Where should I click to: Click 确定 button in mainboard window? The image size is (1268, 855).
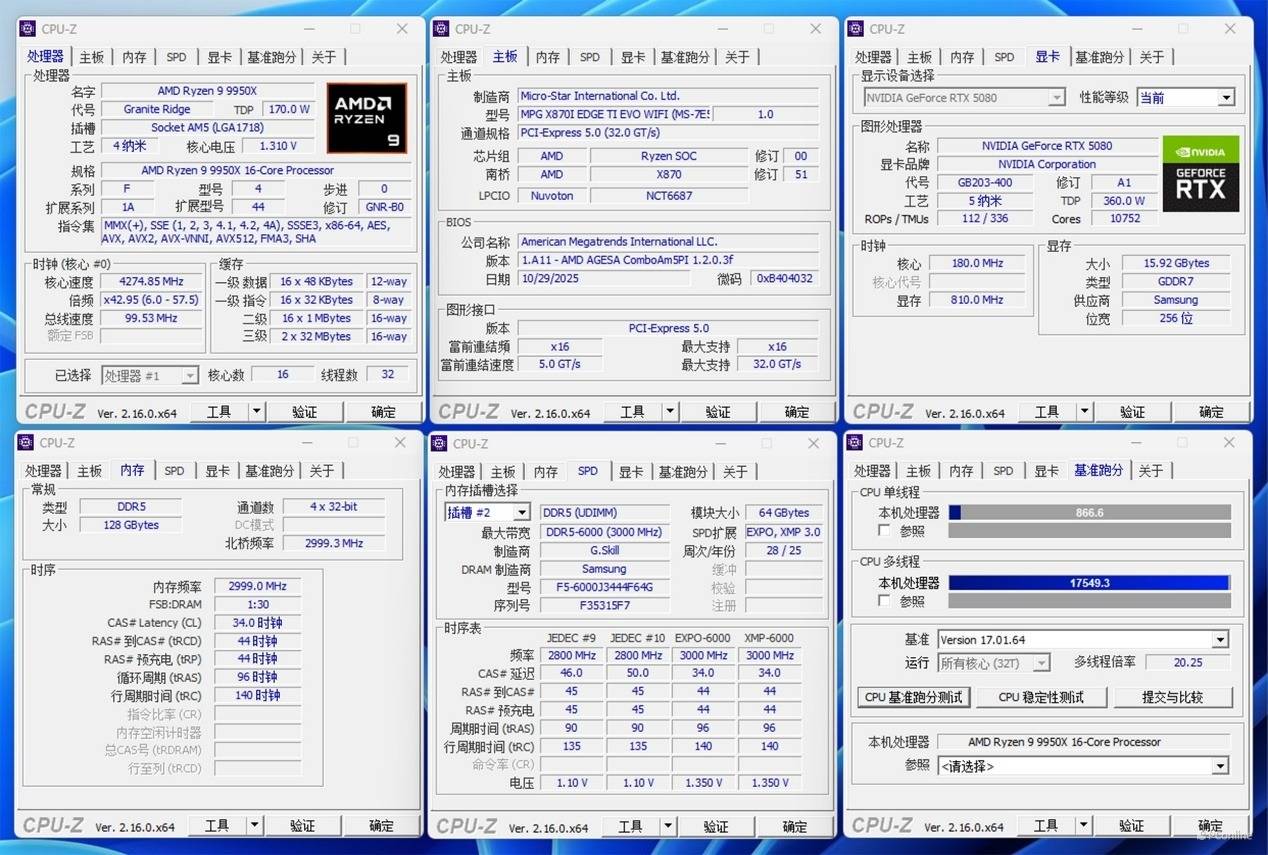tap(797, 411)
